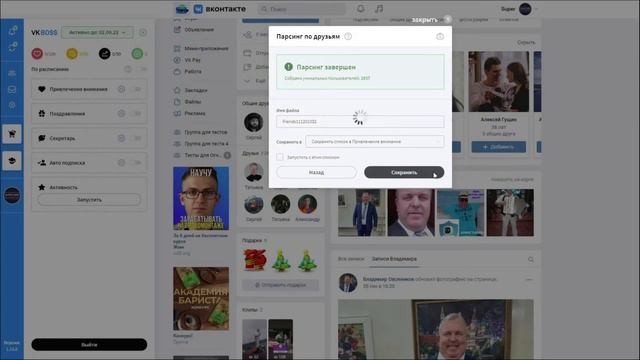Click the yellow circle counter icon
The width and height of the screenshot is (640, 360).
pos(72,53)
